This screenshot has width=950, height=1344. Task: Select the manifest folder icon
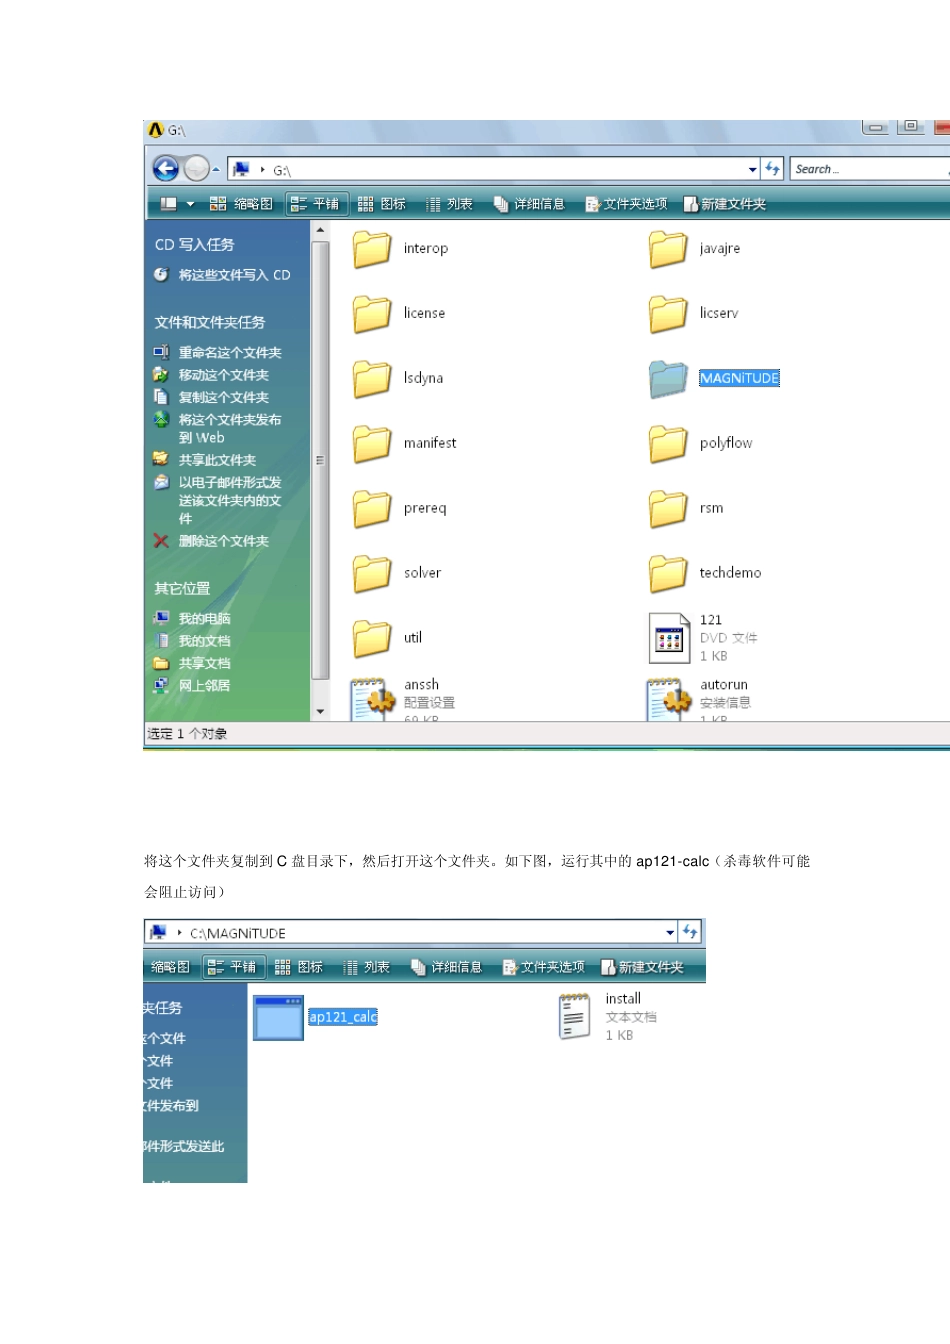(372, 444)
